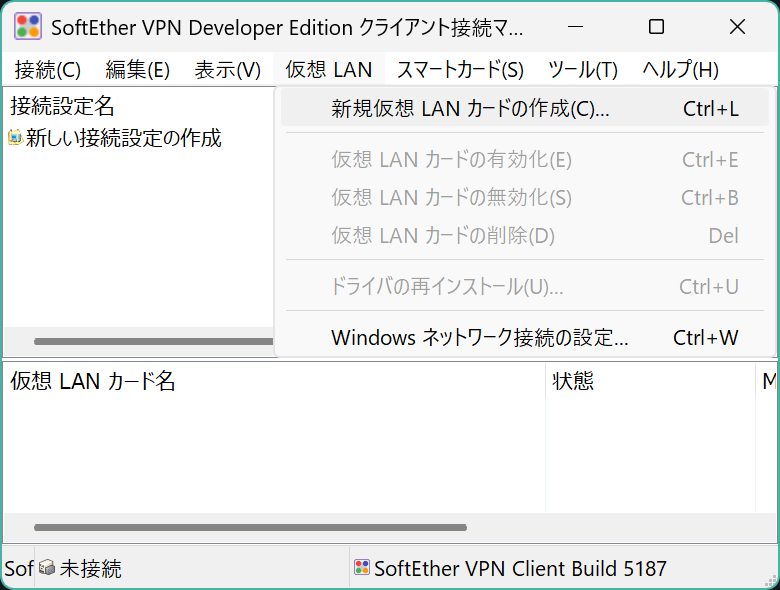
Task: Click the 接続設定名 column header
Action: [x=62, y=106]
